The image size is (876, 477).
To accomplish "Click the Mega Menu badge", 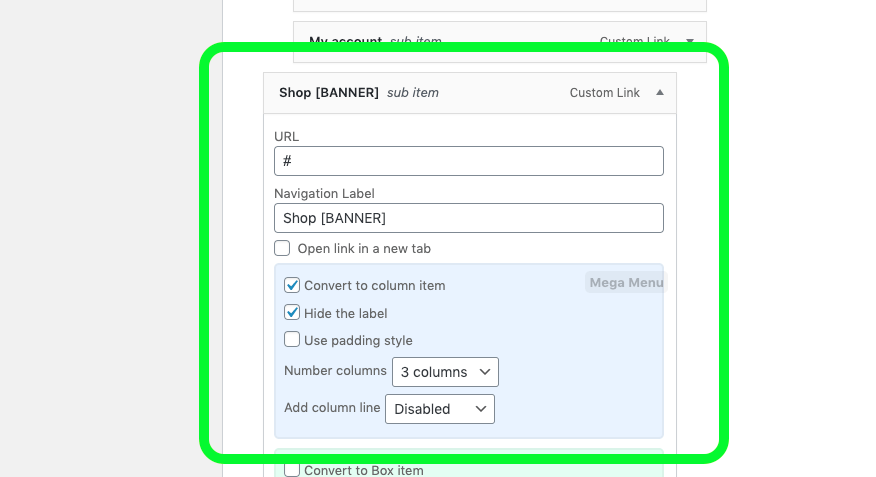I will point(626,283).
